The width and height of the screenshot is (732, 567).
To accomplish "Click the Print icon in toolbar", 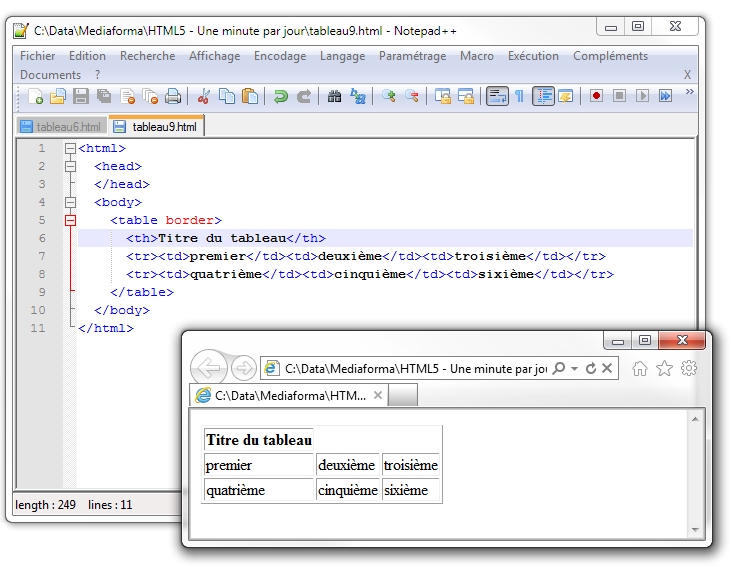I will pyautogui.click(x=173, y=97).
